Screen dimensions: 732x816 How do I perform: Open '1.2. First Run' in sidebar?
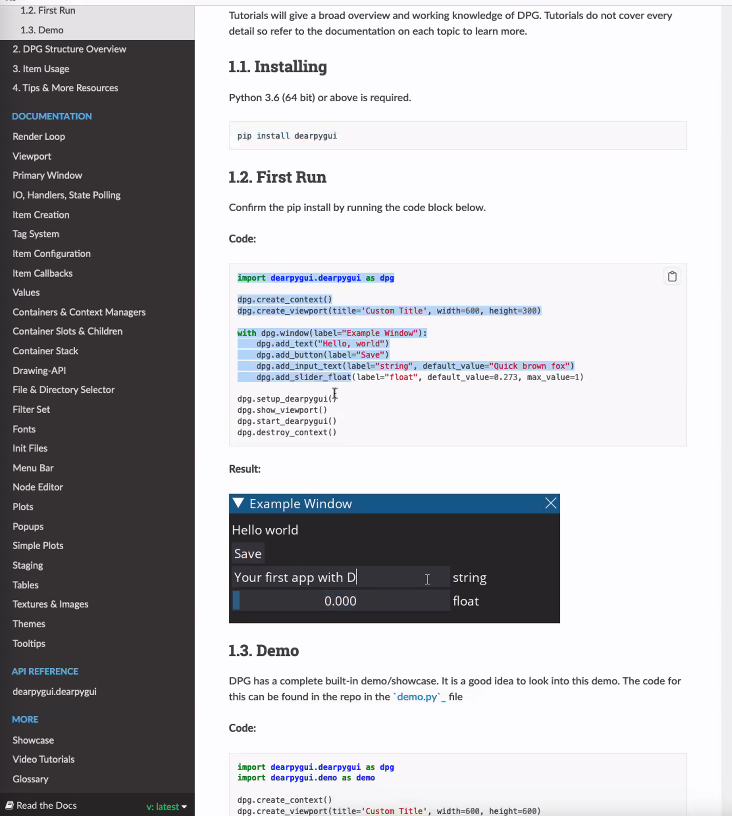coord(47,10)
